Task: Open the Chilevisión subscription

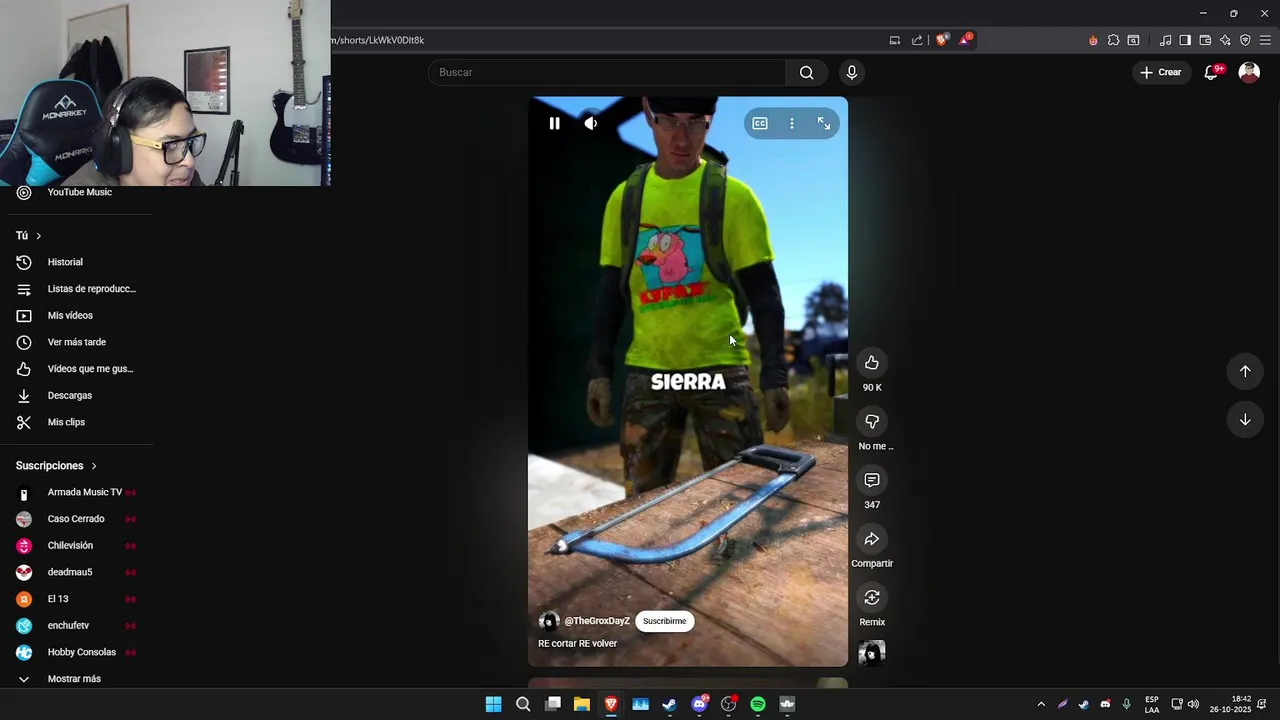Action: pyautogui.click(x=78, y=546)
